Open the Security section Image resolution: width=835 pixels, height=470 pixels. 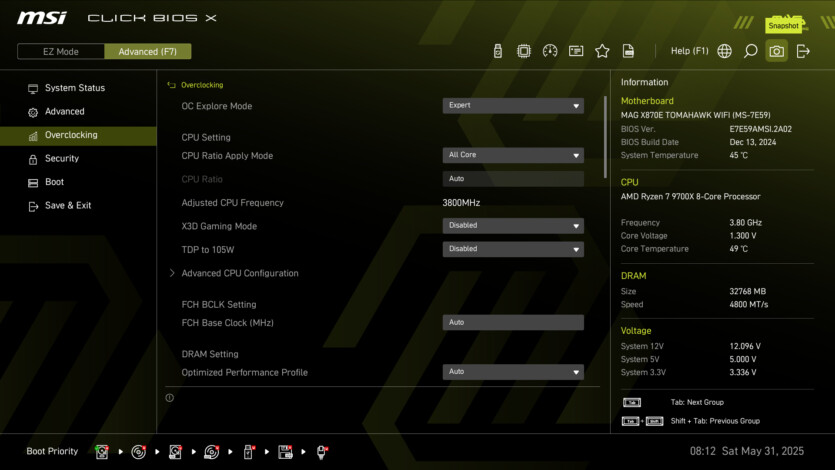coord(62,159)
